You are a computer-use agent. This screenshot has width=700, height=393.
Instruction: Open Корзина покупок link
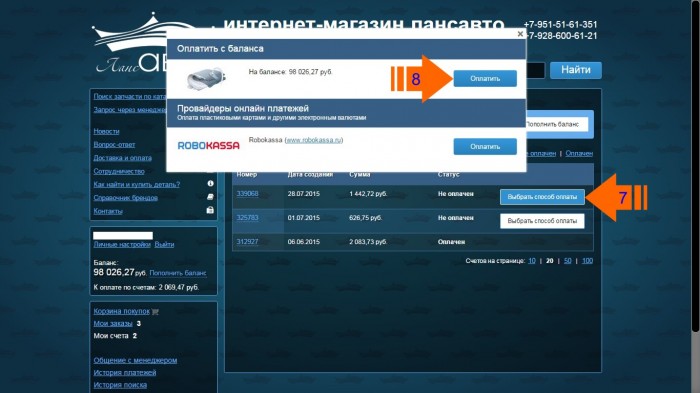[121, 311]
